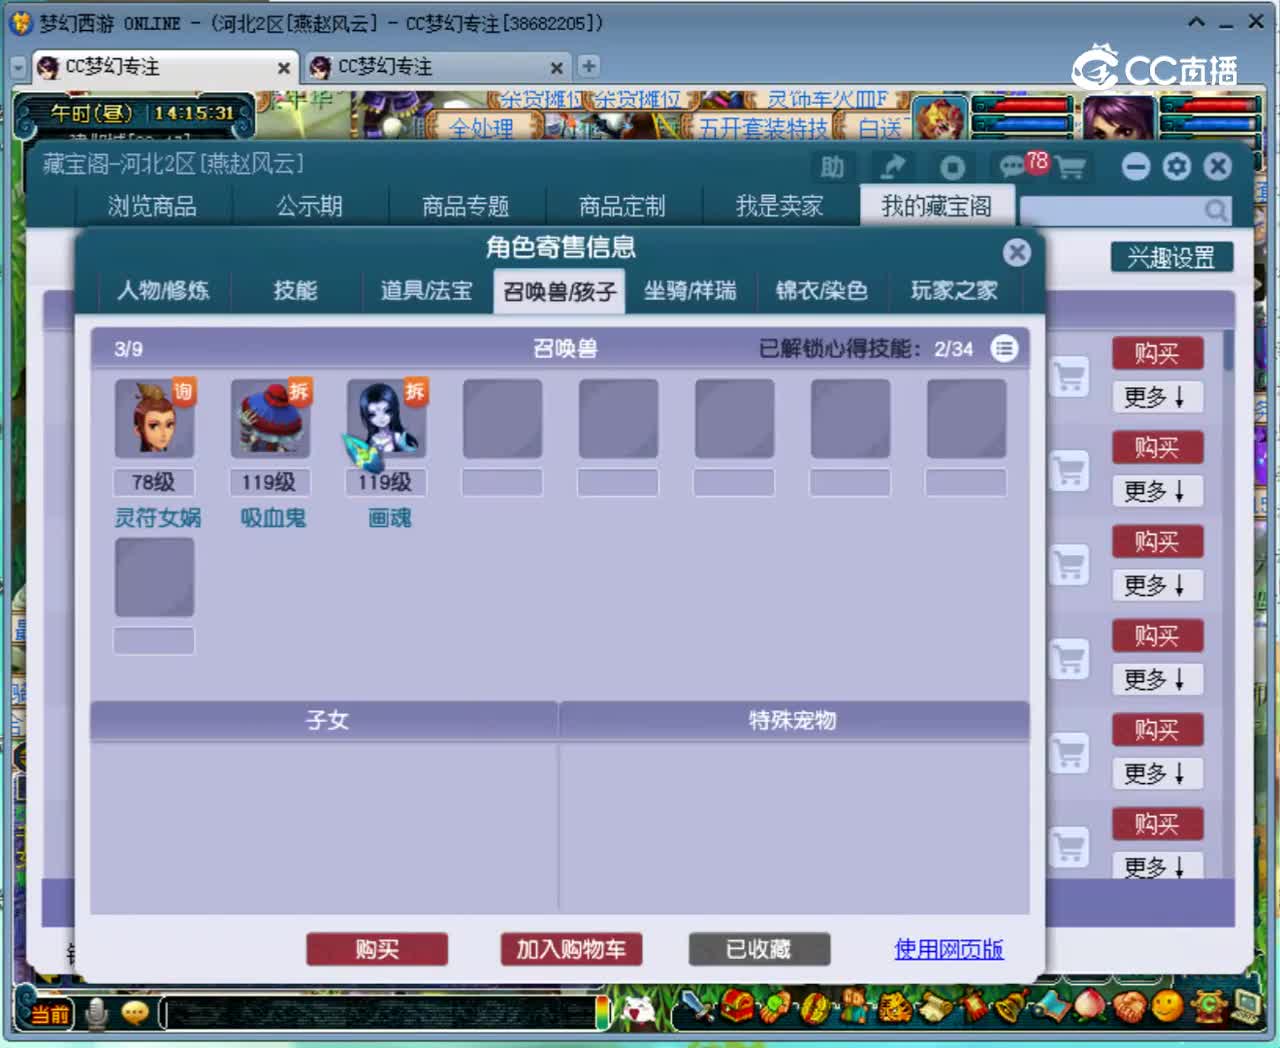Image resolution: width=1280 pixels, height=1048 pixels.
Task: Open the 使用网页版 link
Action: pos(948,949)
